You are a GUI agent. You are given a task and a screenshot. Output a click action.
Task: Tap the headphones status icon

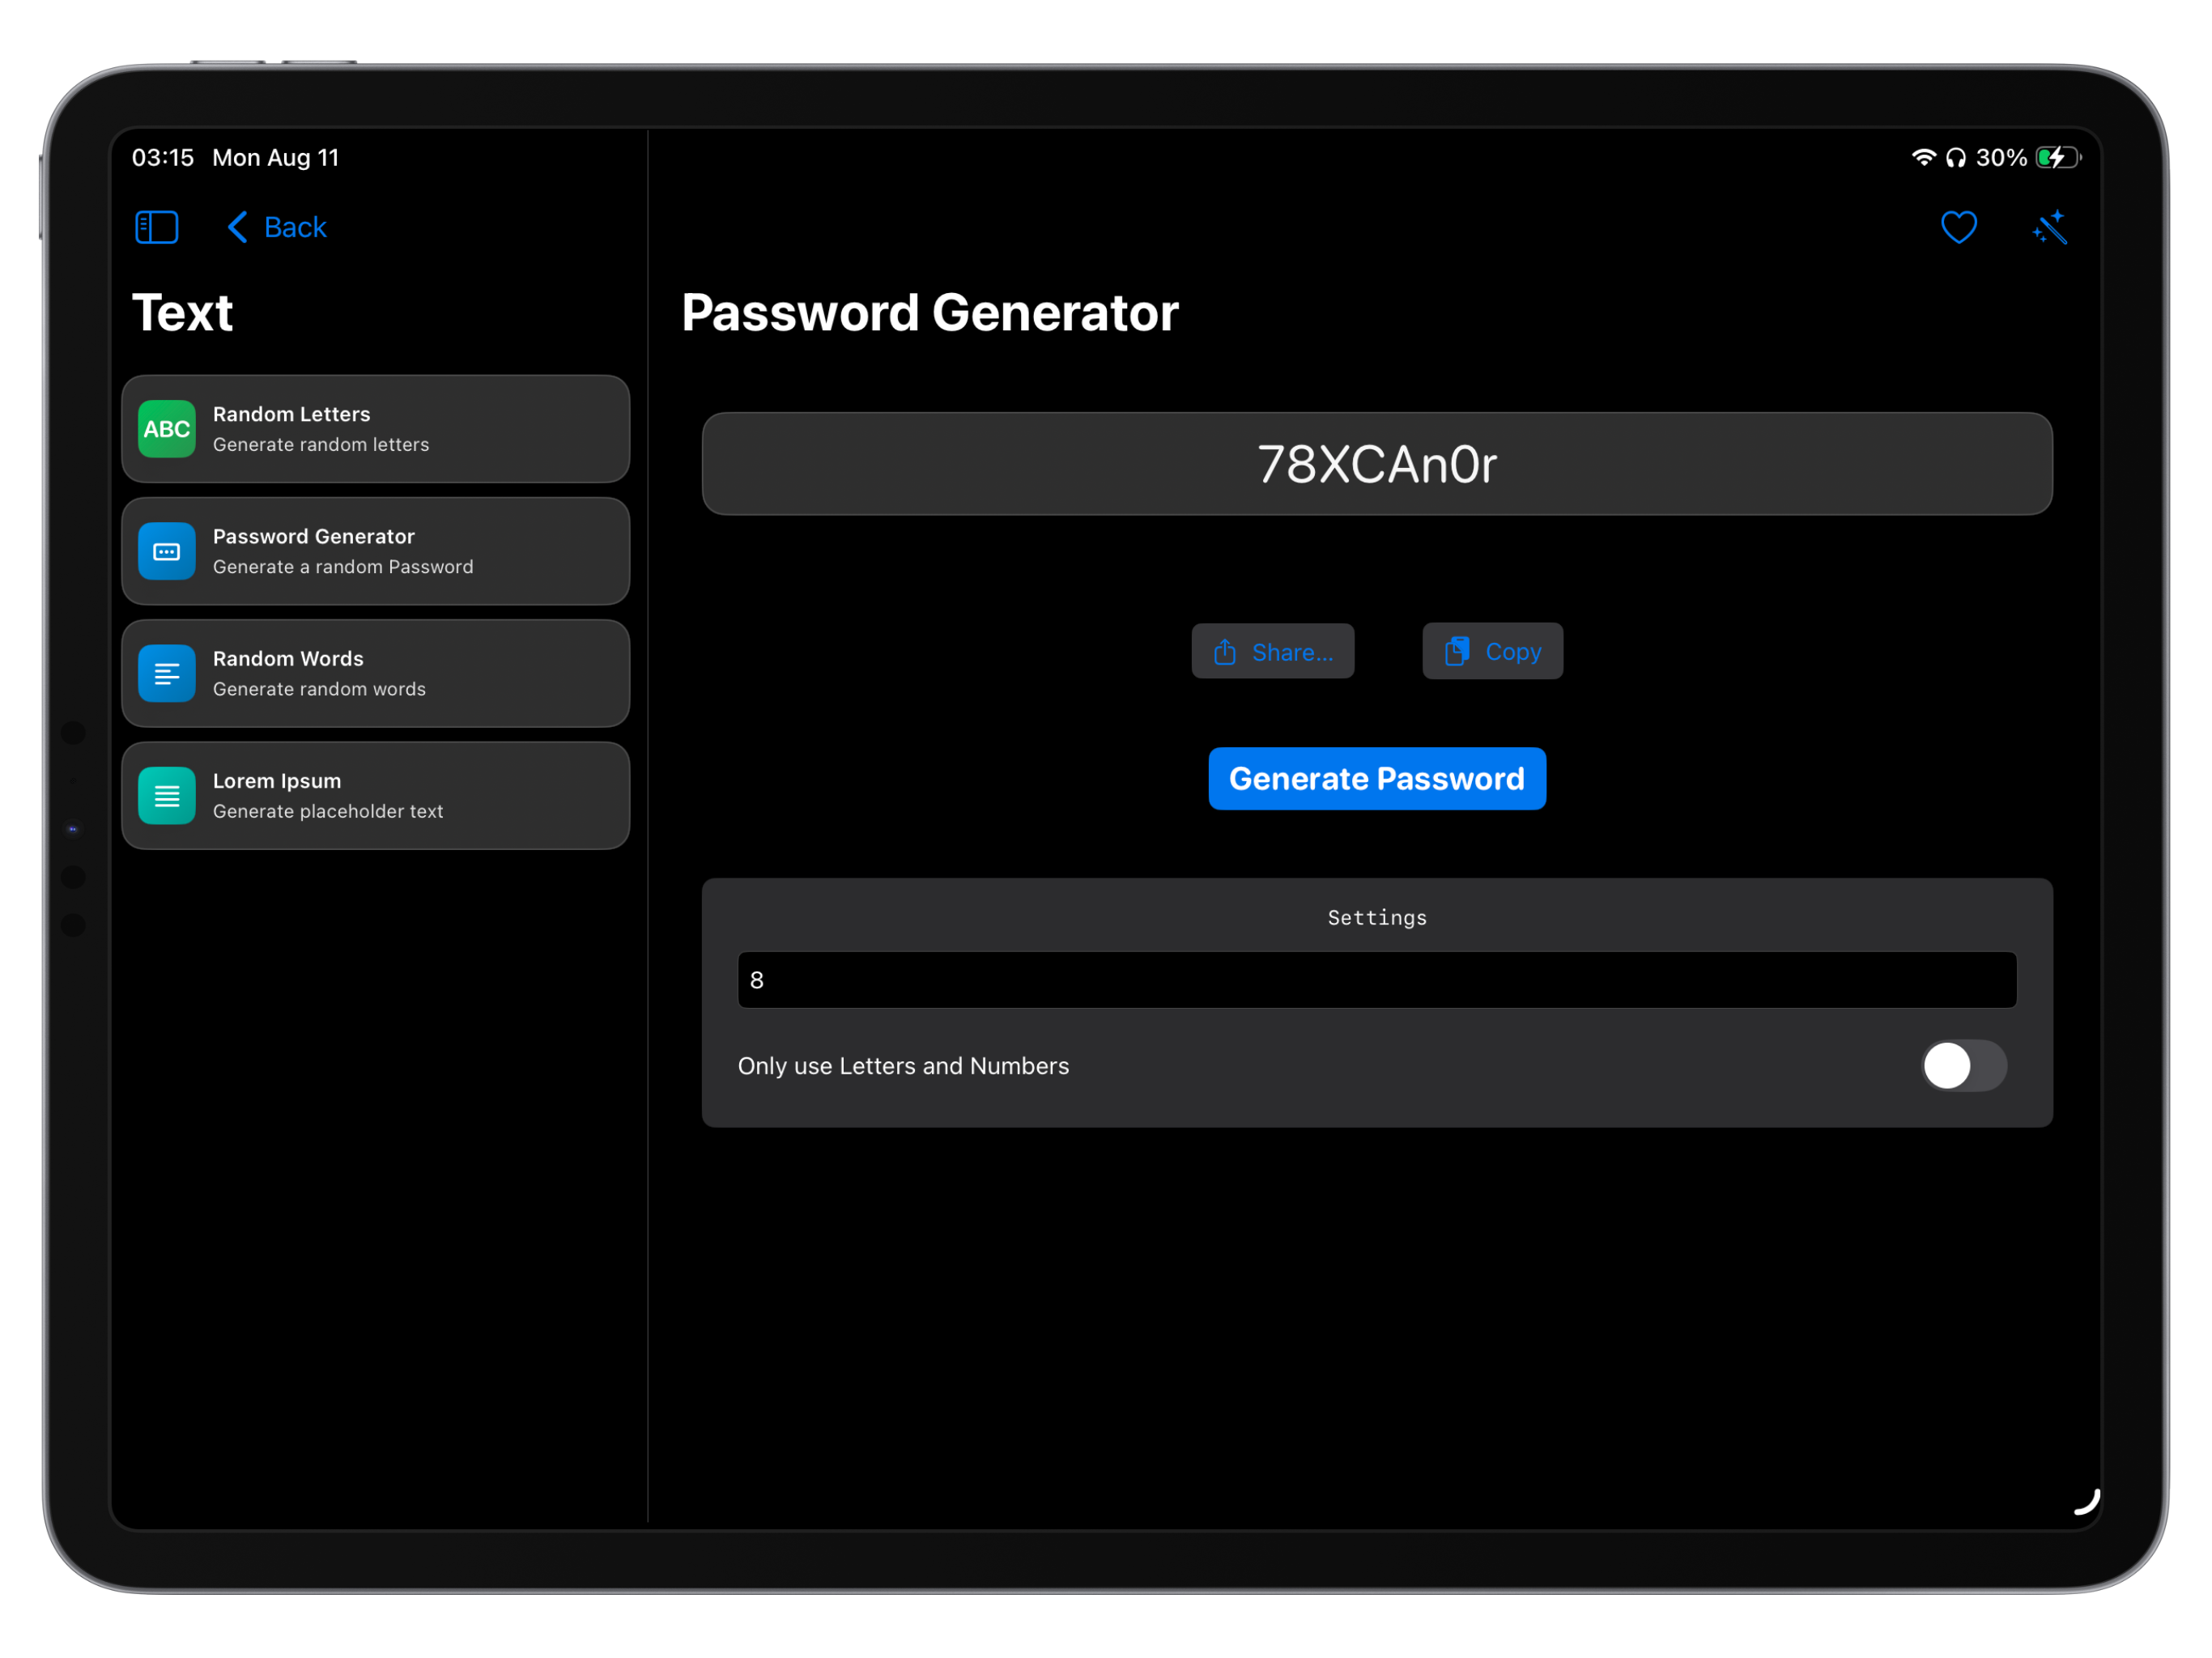1956,157
